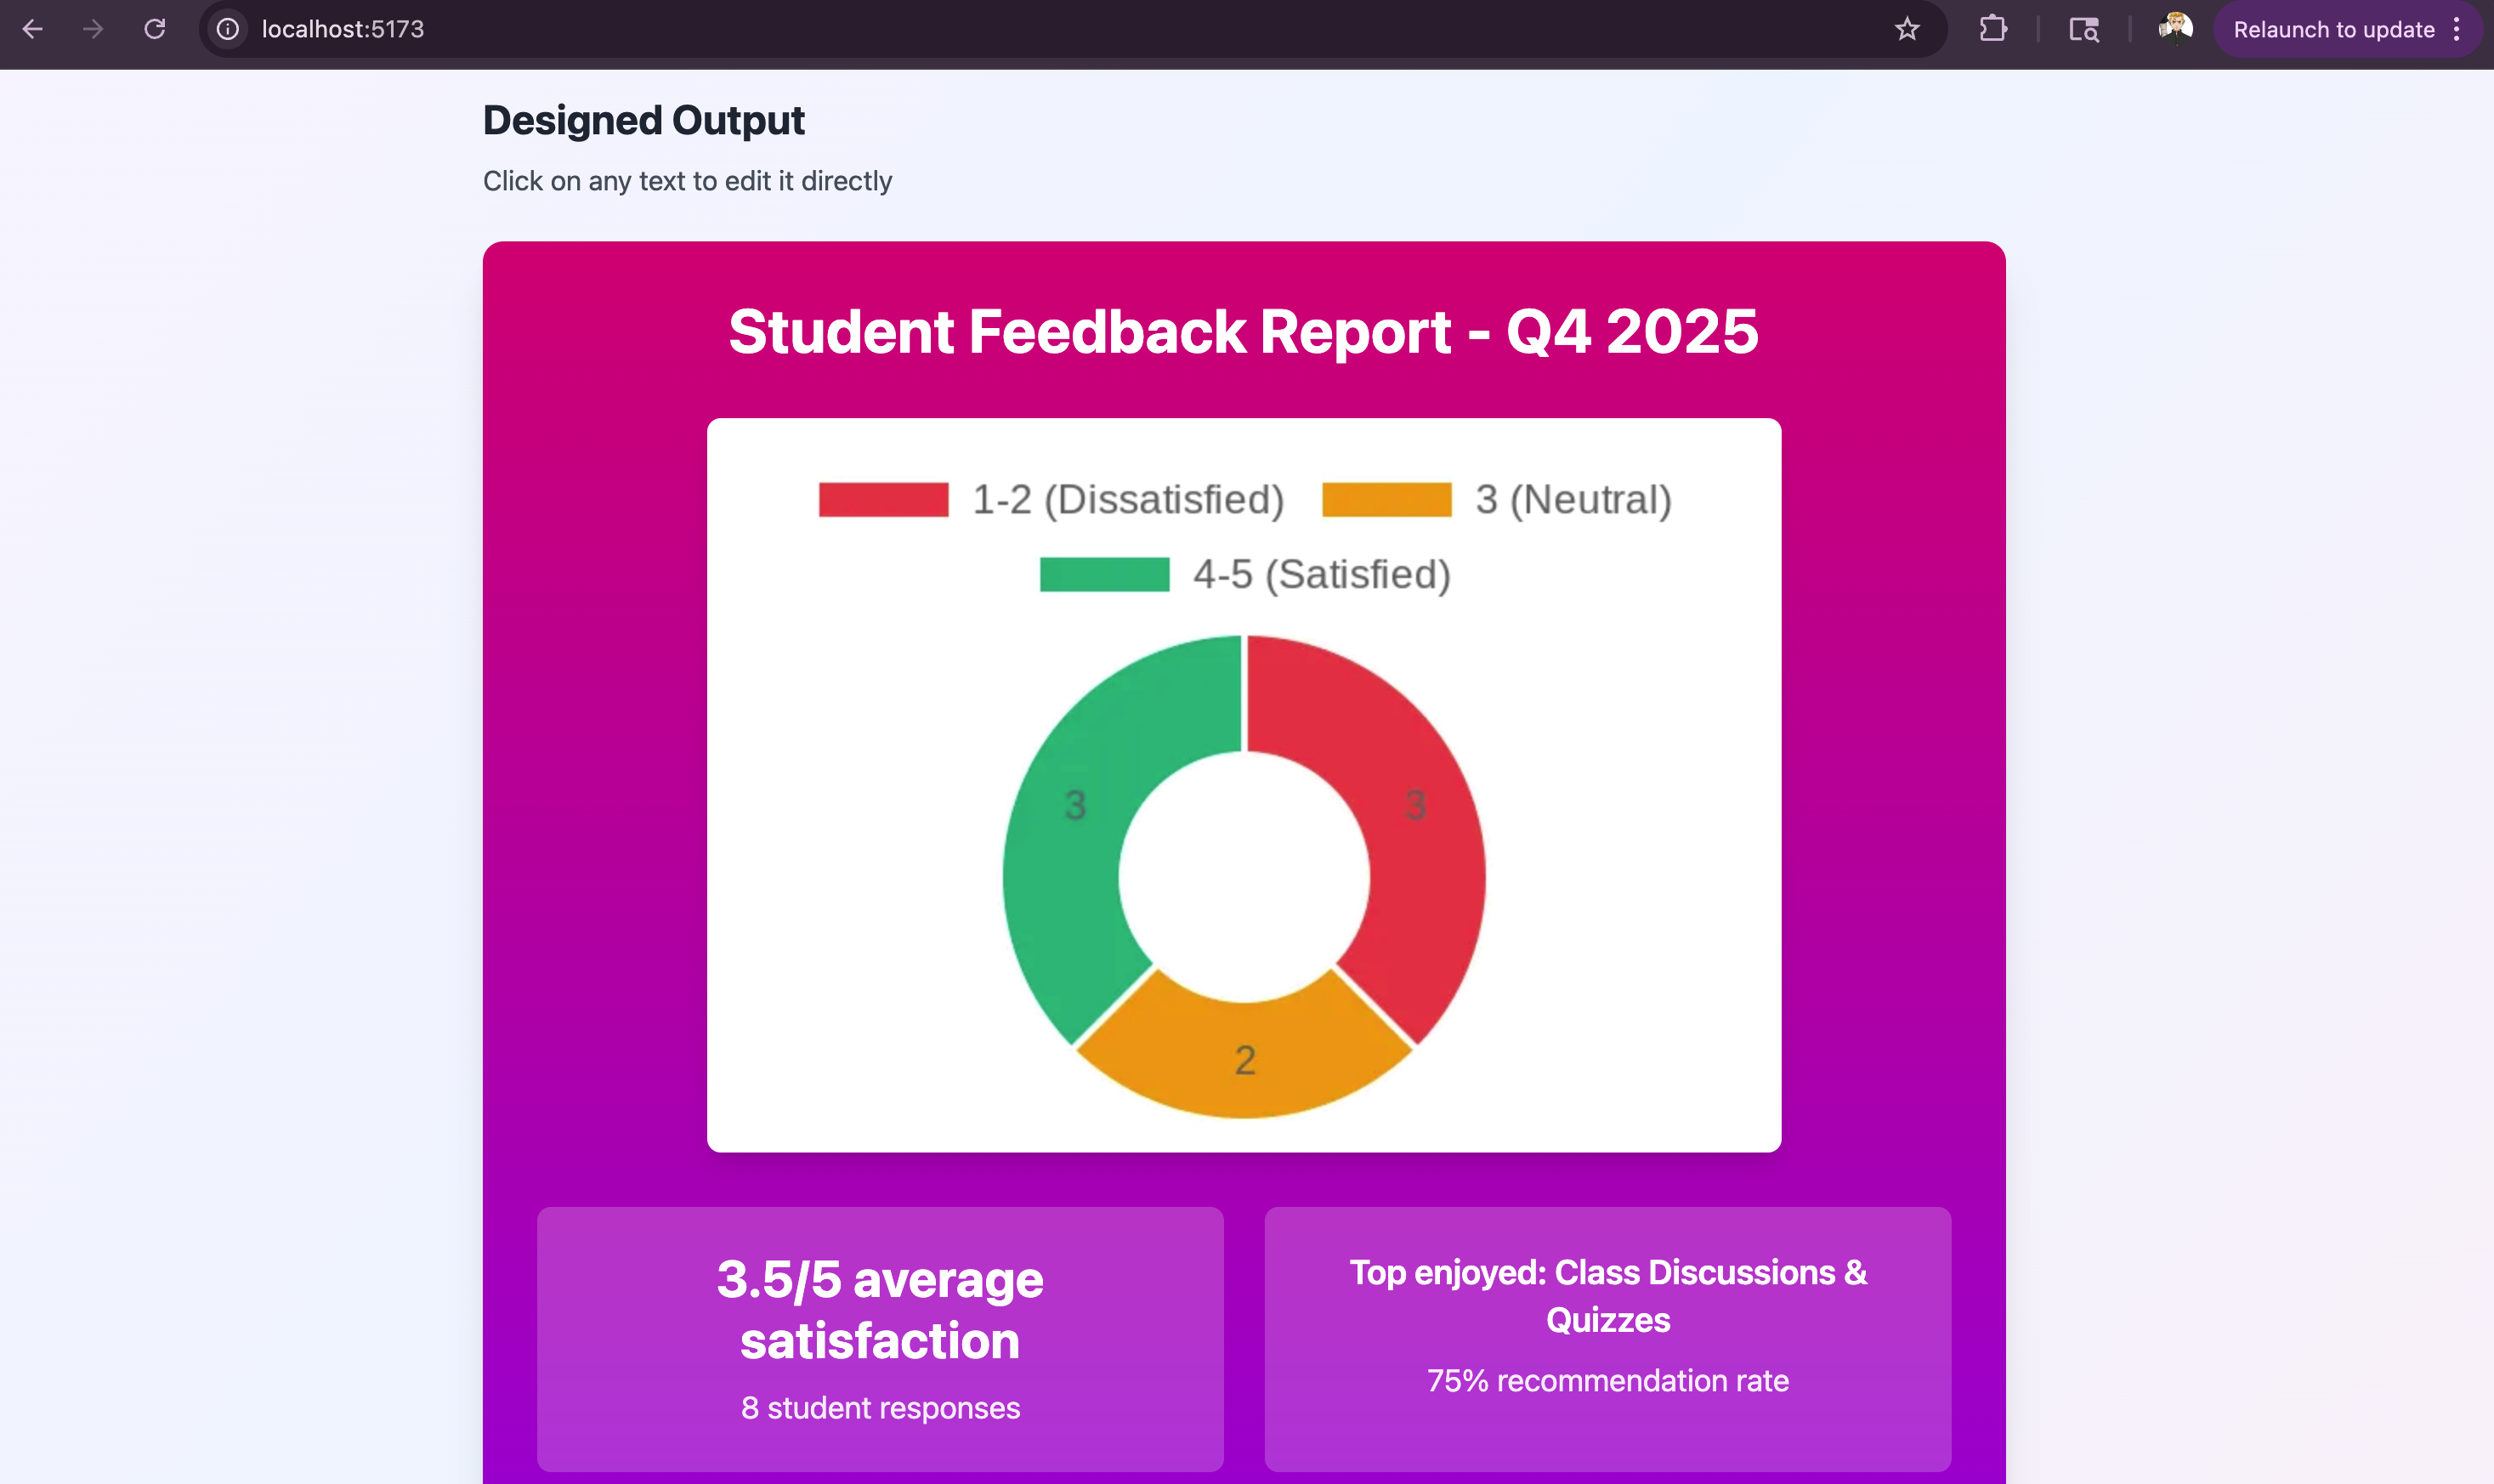Open the three-dot Chrome menu
Screen dimensions: 2494x1484
click(2456, 29)
